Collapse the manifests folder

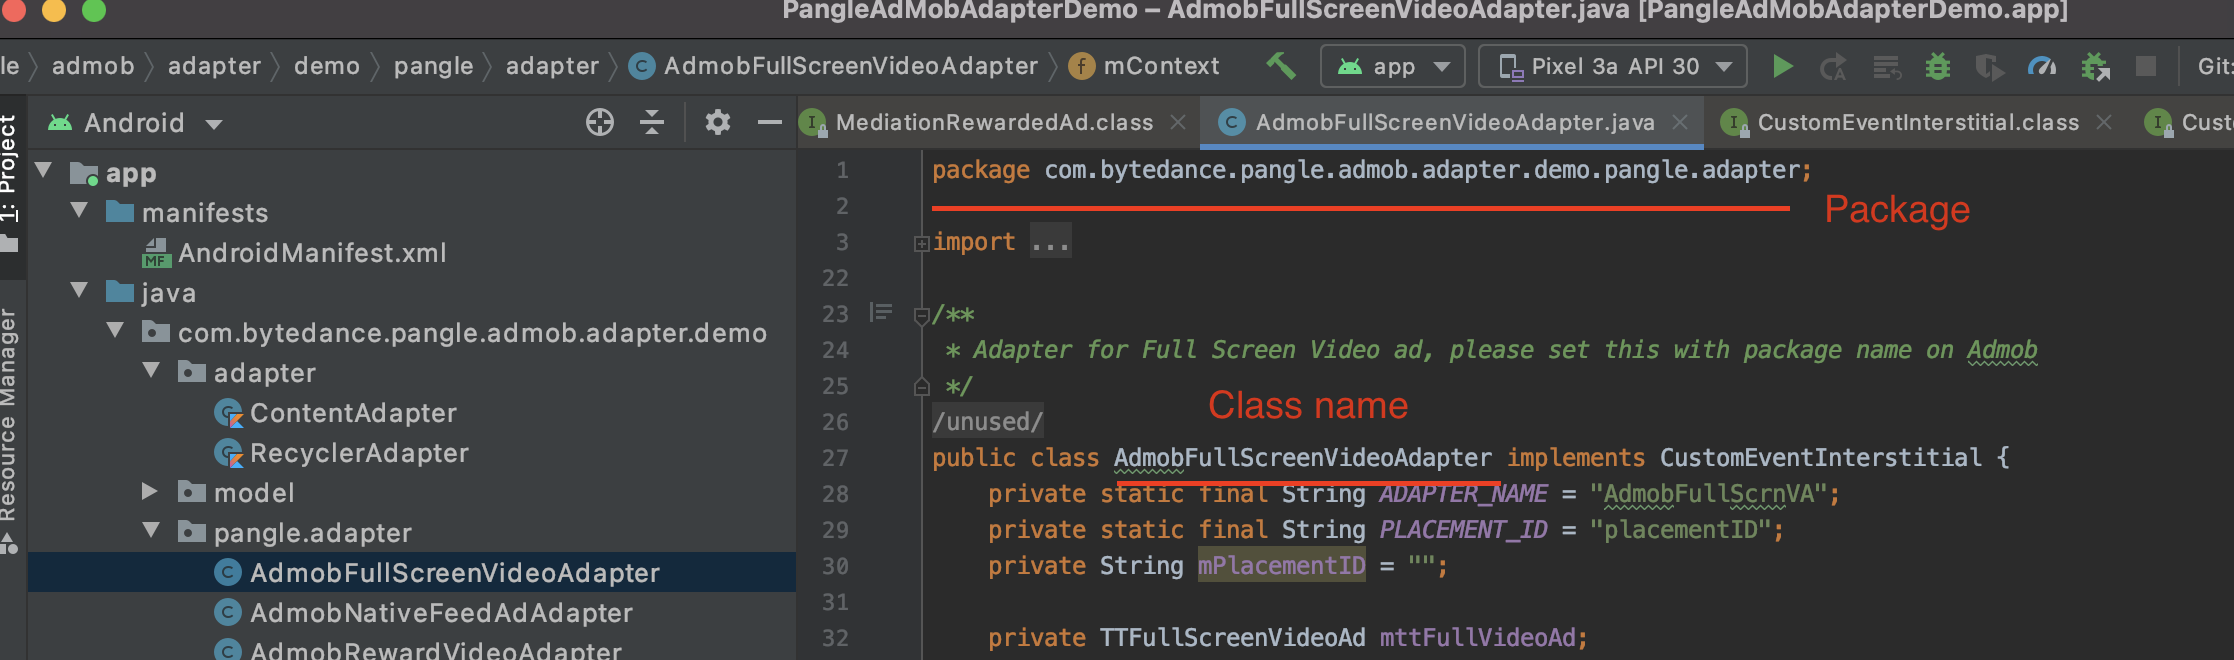click(80, 211)
